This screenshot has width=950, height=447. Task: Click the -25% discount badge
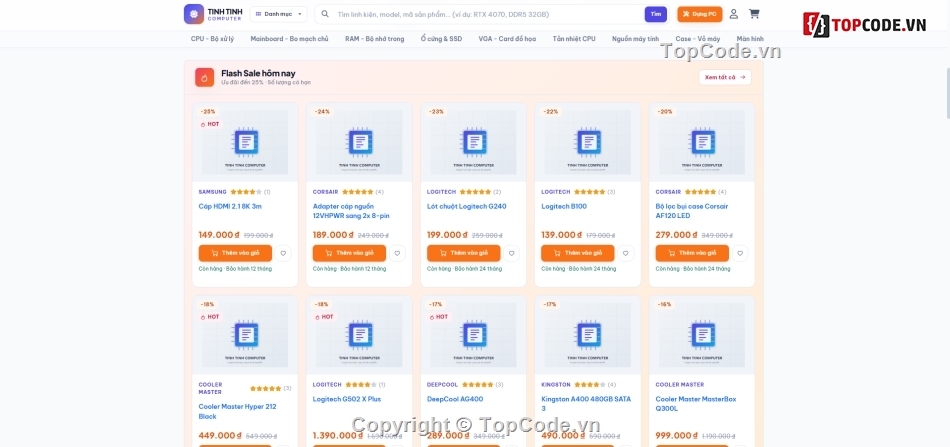(x=208, y=111)
